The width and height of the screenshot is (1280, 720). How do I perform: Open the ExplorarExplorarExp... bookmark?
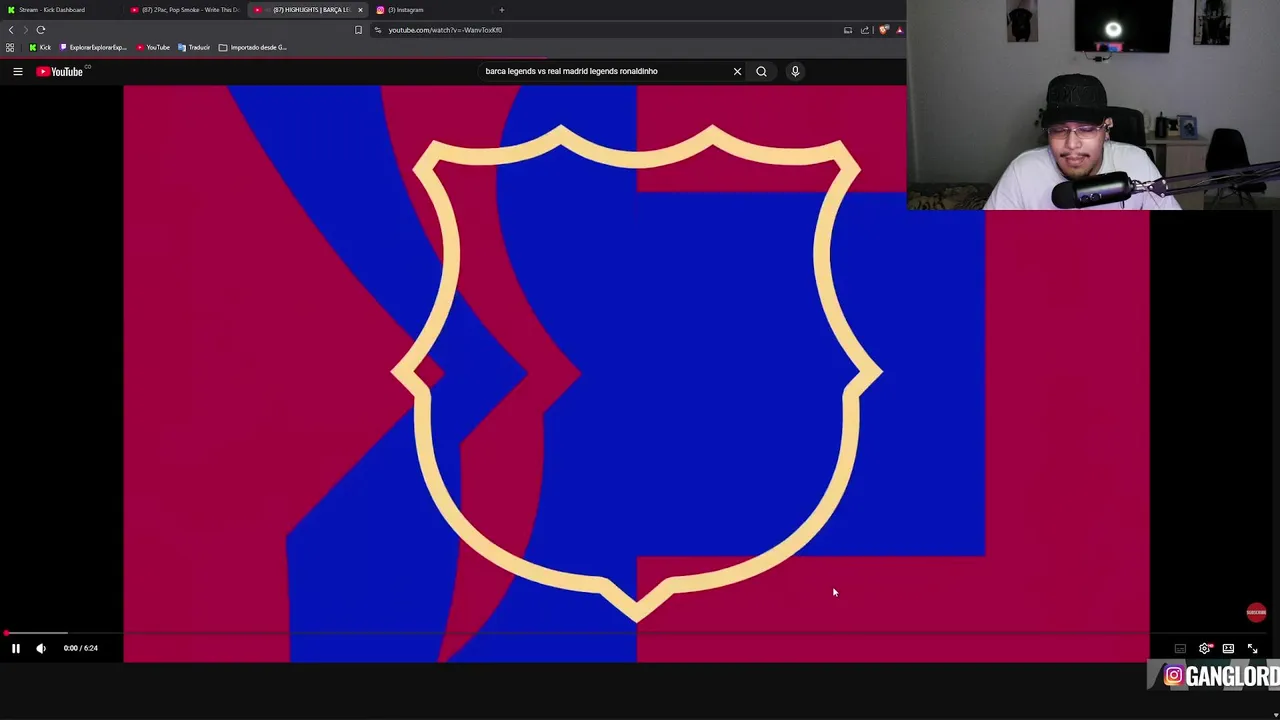[x=93, y=47]
